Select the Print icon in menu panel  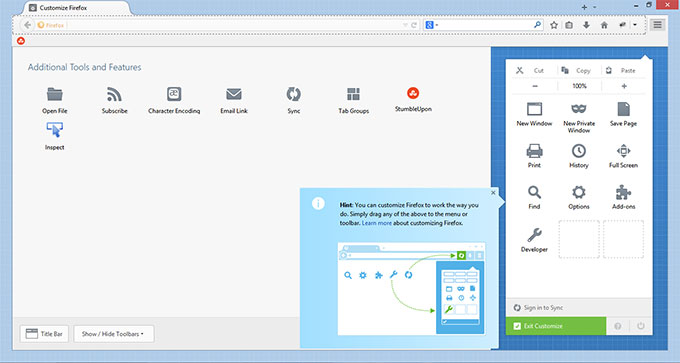[x=534, y=151]
